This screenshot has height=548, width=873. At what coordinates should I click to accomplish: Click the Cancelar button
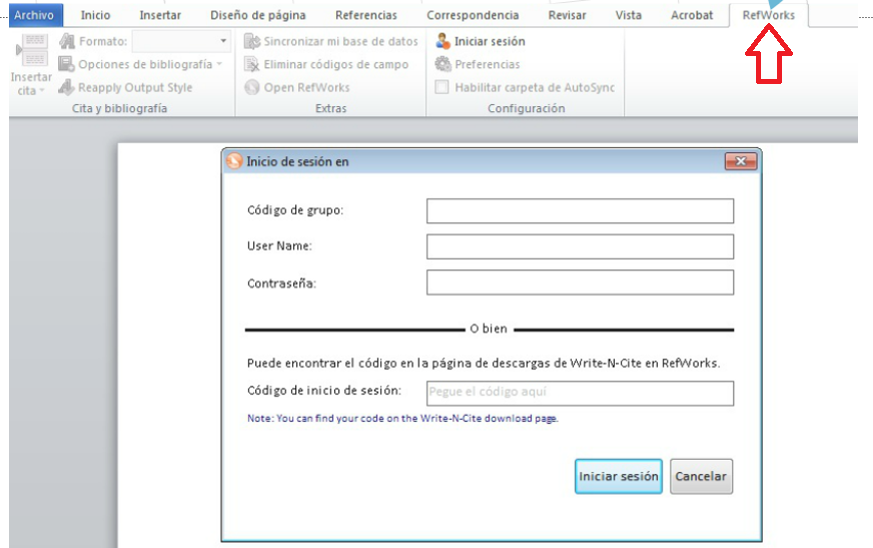click(701, 476)
